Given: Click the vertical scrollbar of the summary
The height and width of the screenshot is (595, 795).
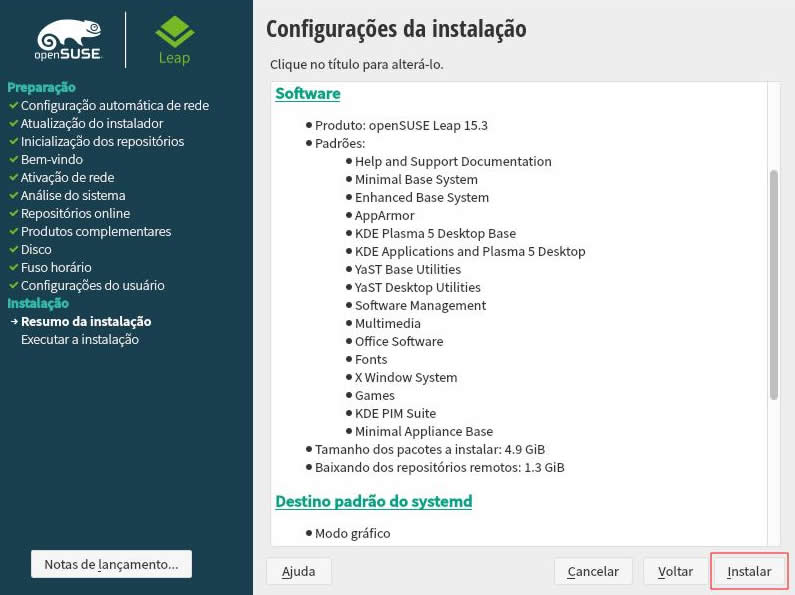Looking at the screenshot, I should pyautogui.click(x=773, y=285).
